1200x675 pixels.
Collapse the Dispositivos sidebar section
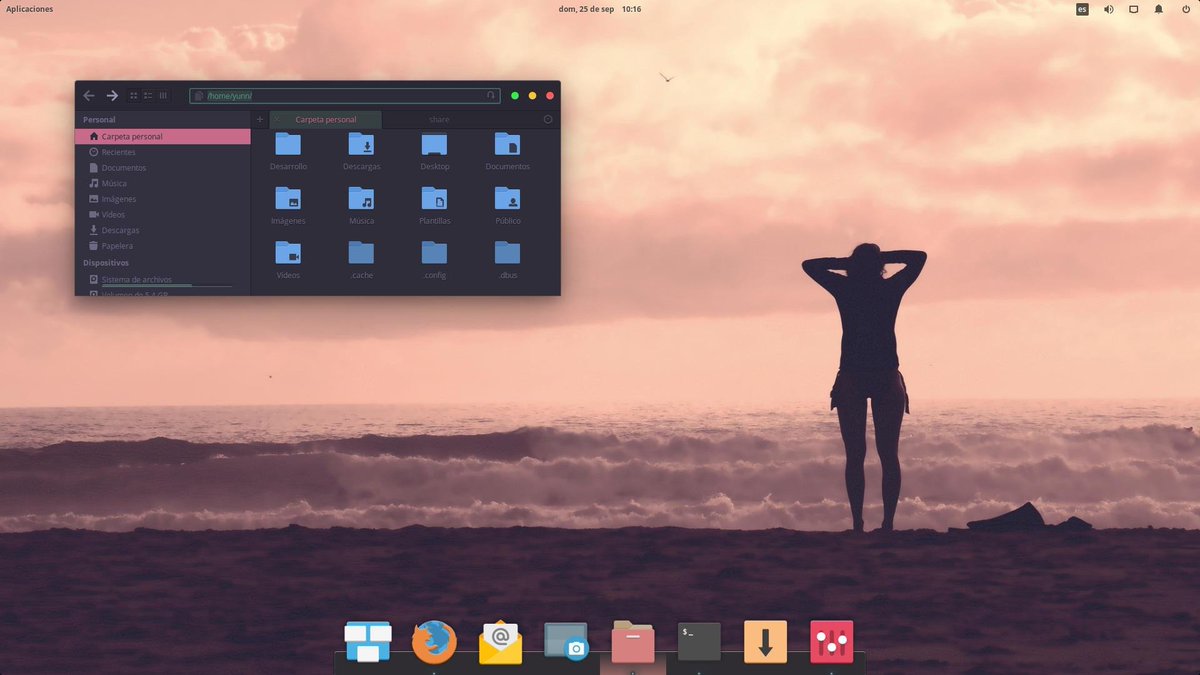pos(106,263)
